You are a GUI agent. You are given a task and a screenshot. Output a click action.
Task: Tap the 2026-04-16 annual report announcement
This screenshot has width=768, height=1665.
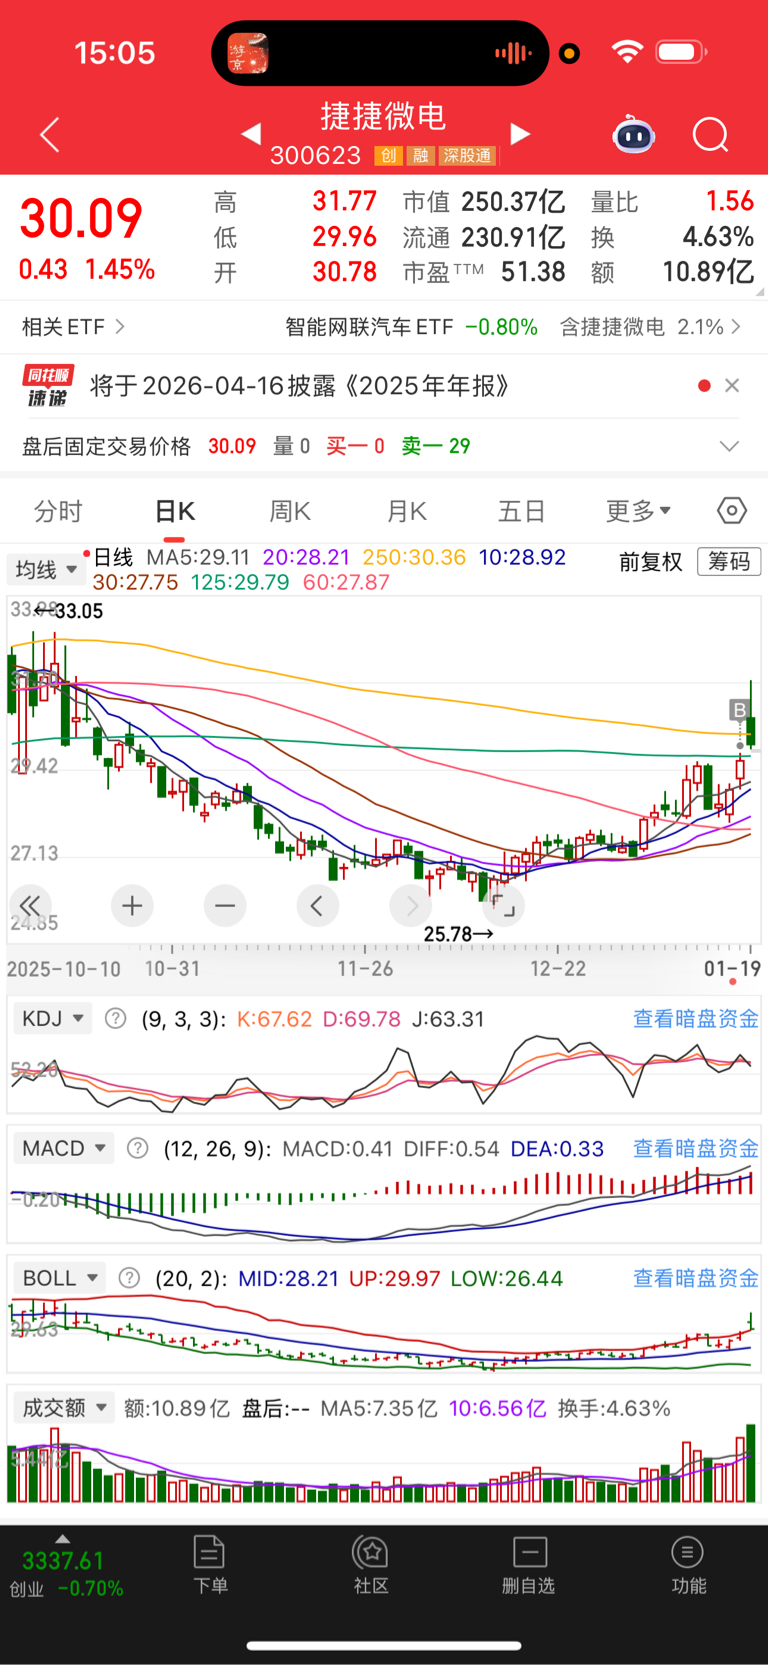tap(300, 386)
